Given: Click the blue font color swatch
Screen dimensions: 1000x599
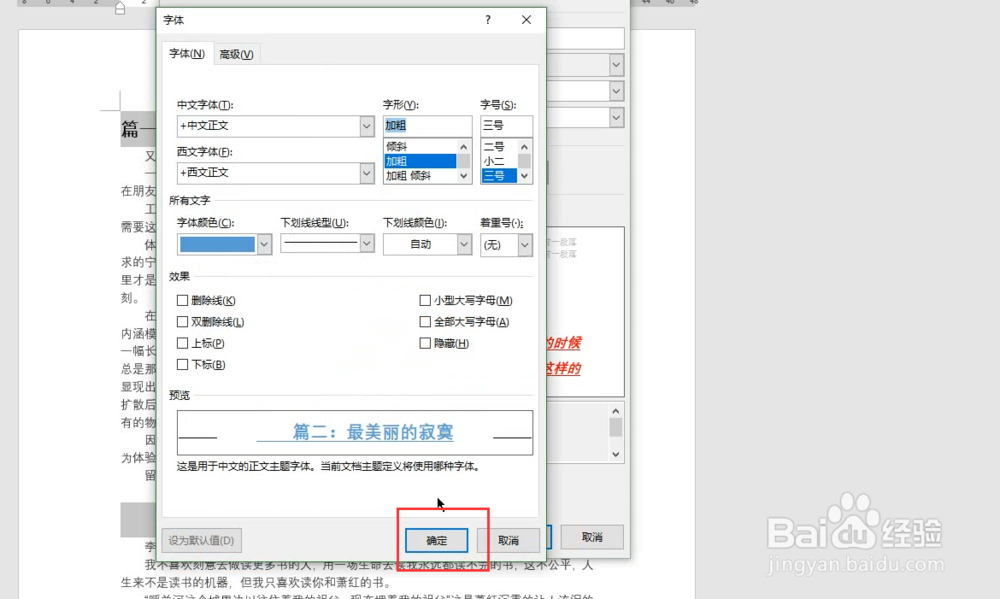Looking at the screenshot, I should [x=217, y=244].
